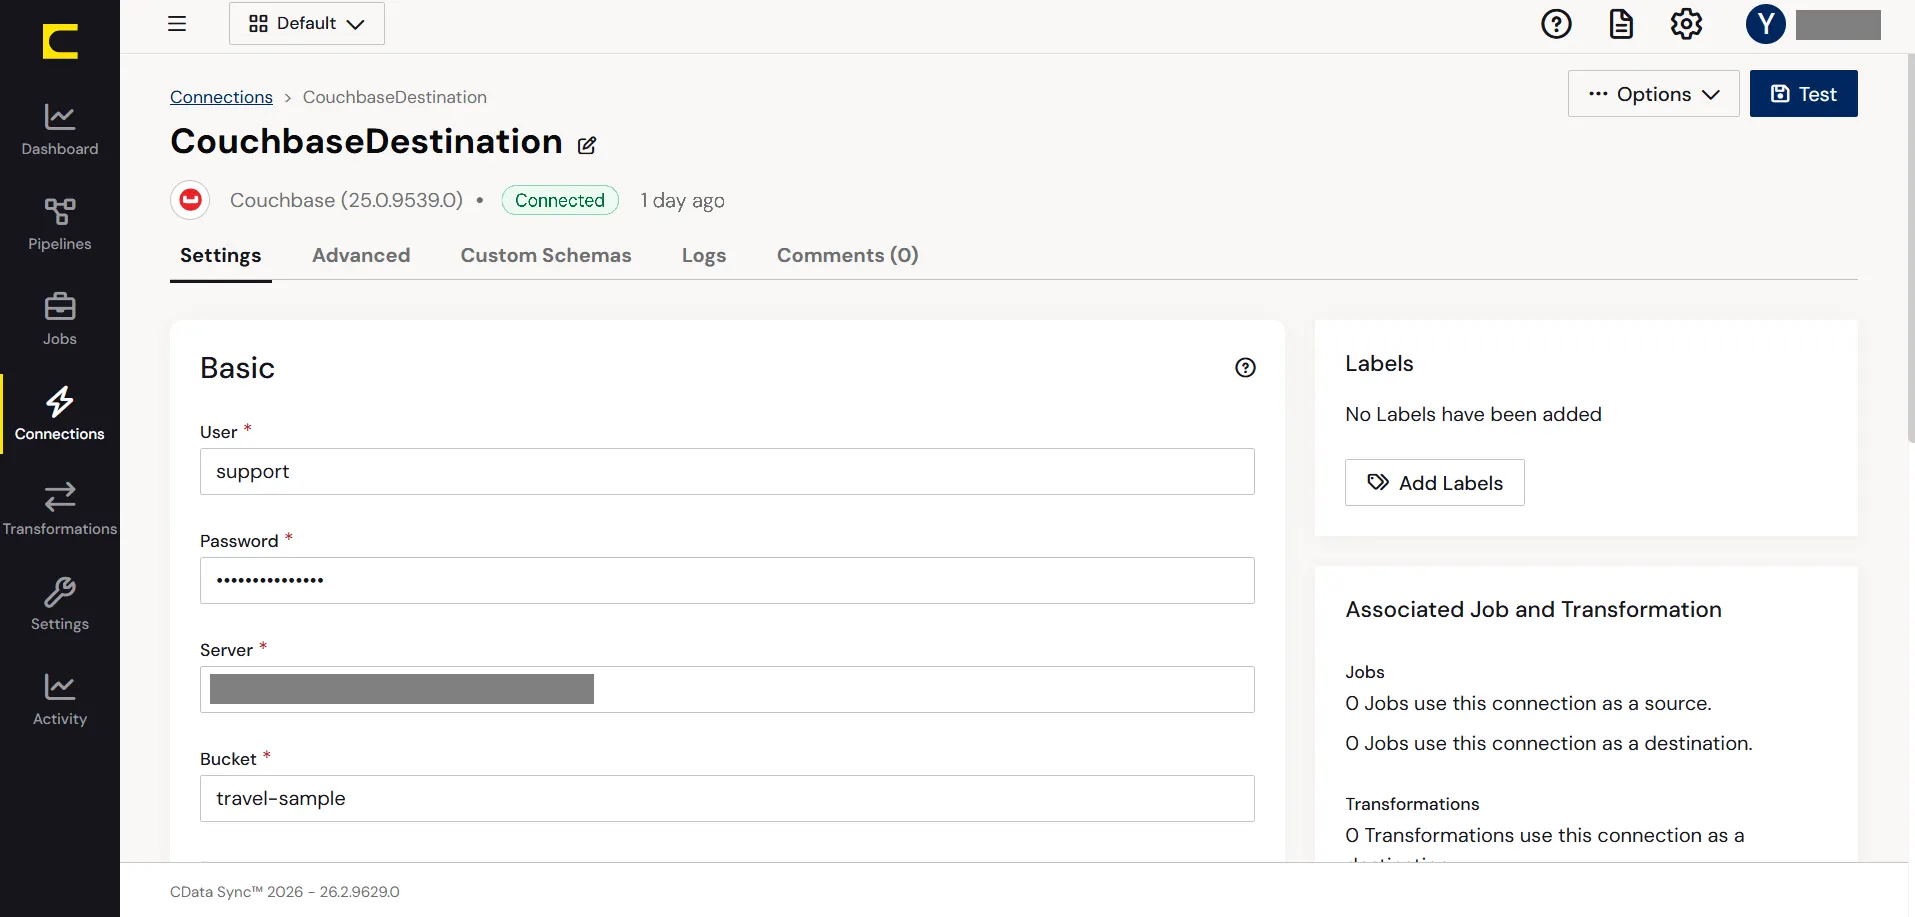
Task: Click the CData Sync logo icon
Action: [60, 42]
